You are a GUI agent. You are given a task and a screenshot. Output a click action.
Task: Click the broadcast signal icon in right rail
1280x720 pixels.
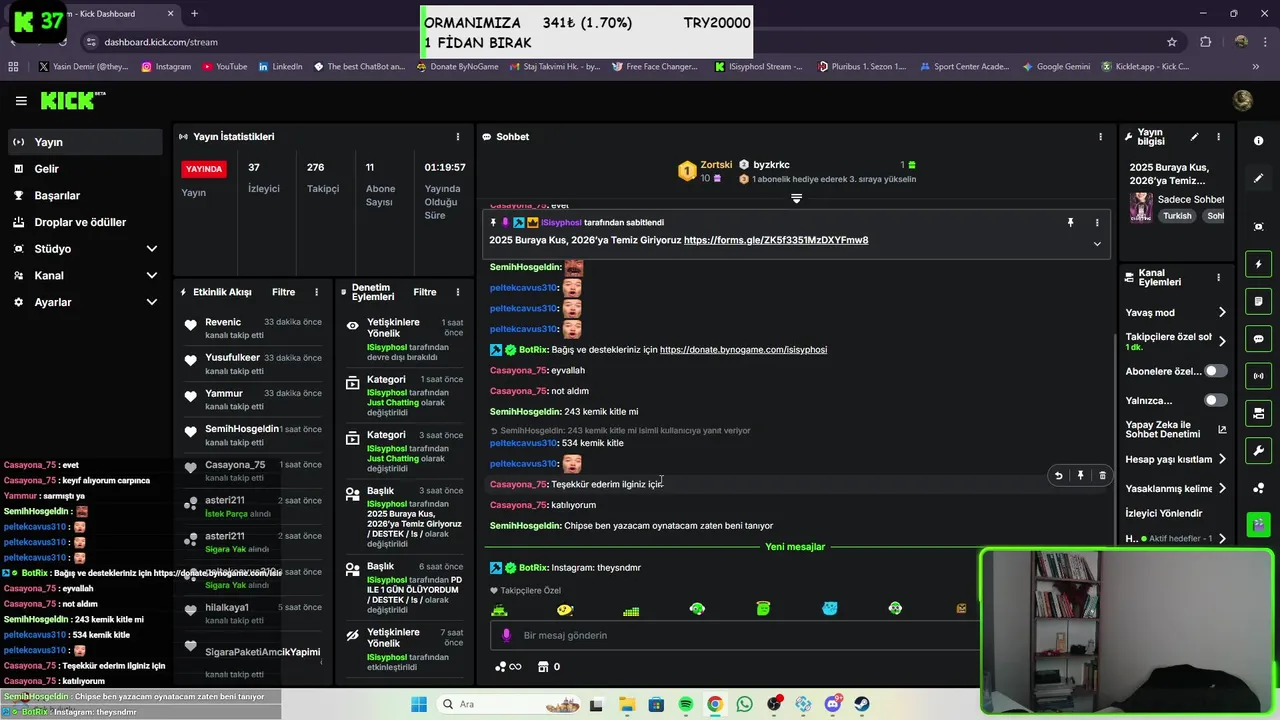[x=1258, y=376]
